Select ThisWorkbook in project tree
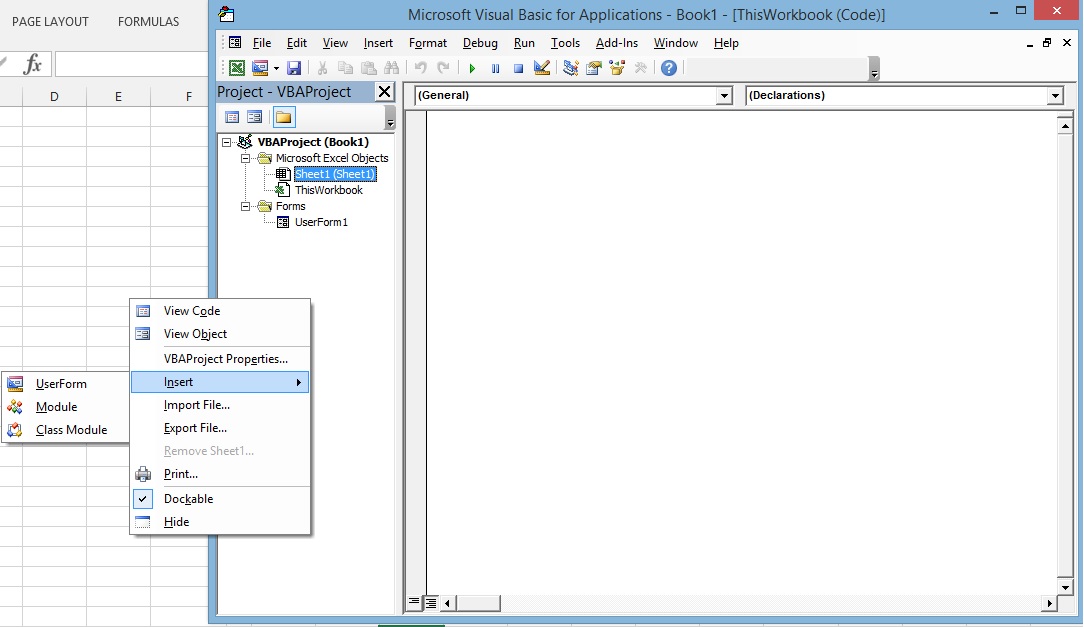1084x627 pixels. tap(328, 190)
